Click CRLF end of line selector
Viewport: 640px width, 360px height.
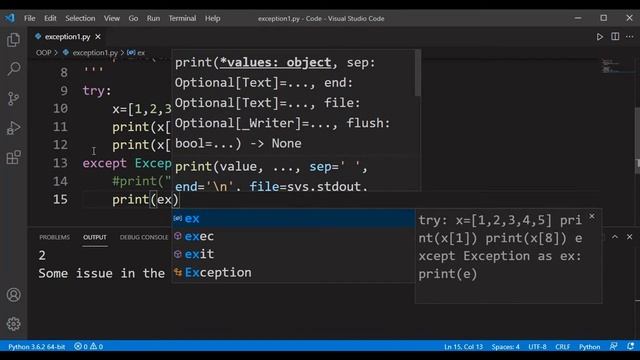point(562,347)
